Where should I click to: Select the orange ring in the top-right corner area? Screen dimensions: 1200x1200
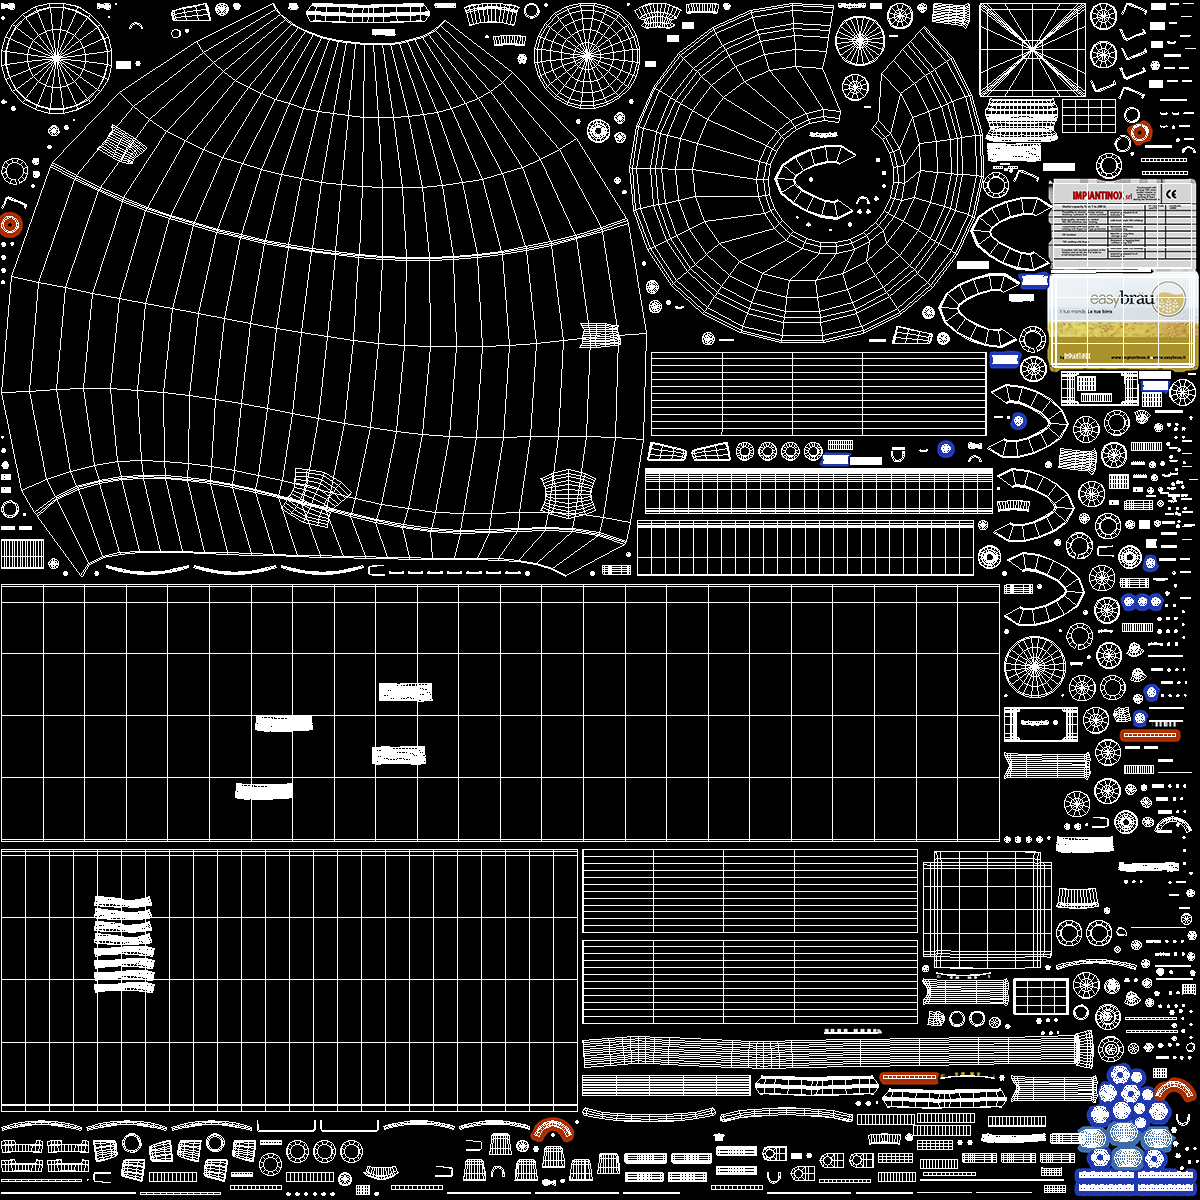(x=1140, y=133)
